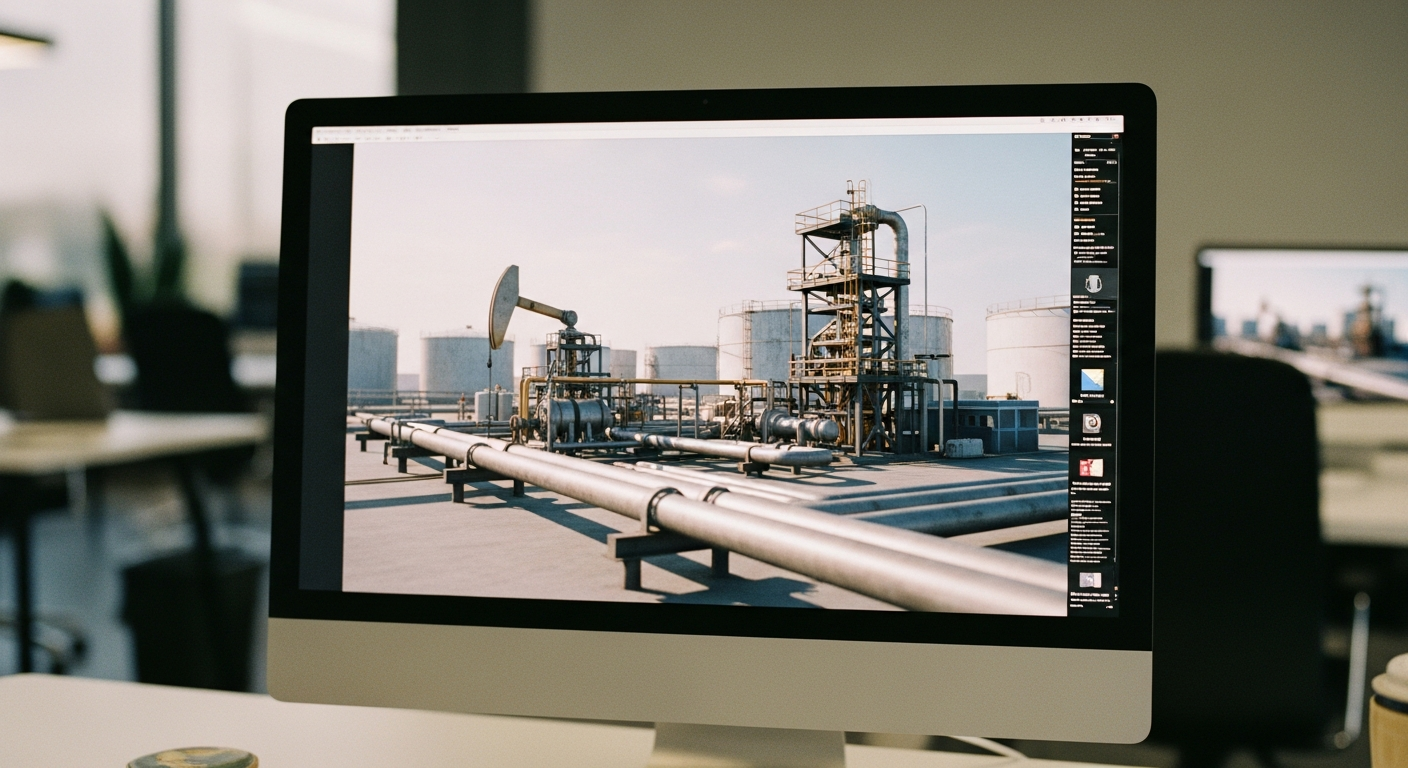Click the round knob beside the blue swatch row

[x=1112, y=401]
